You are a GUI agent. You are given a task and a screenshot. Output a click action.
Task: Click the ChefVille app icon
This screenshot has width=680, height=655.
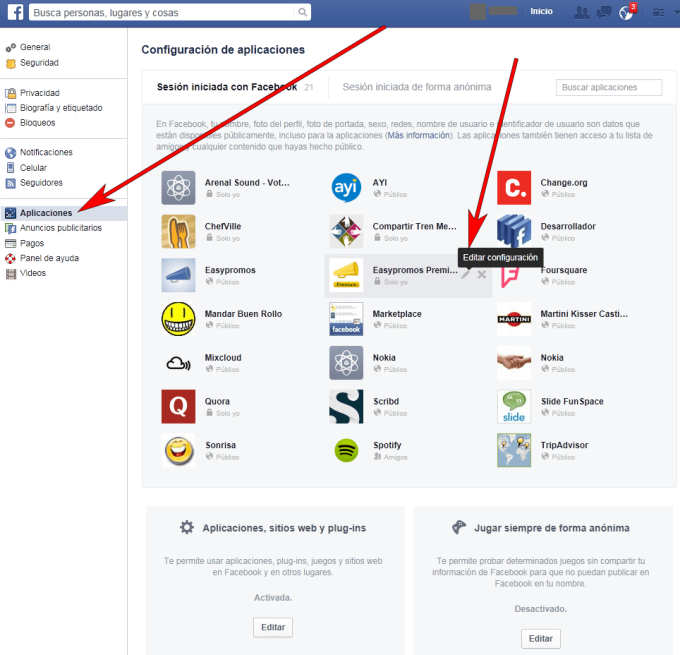coord(178,232)
